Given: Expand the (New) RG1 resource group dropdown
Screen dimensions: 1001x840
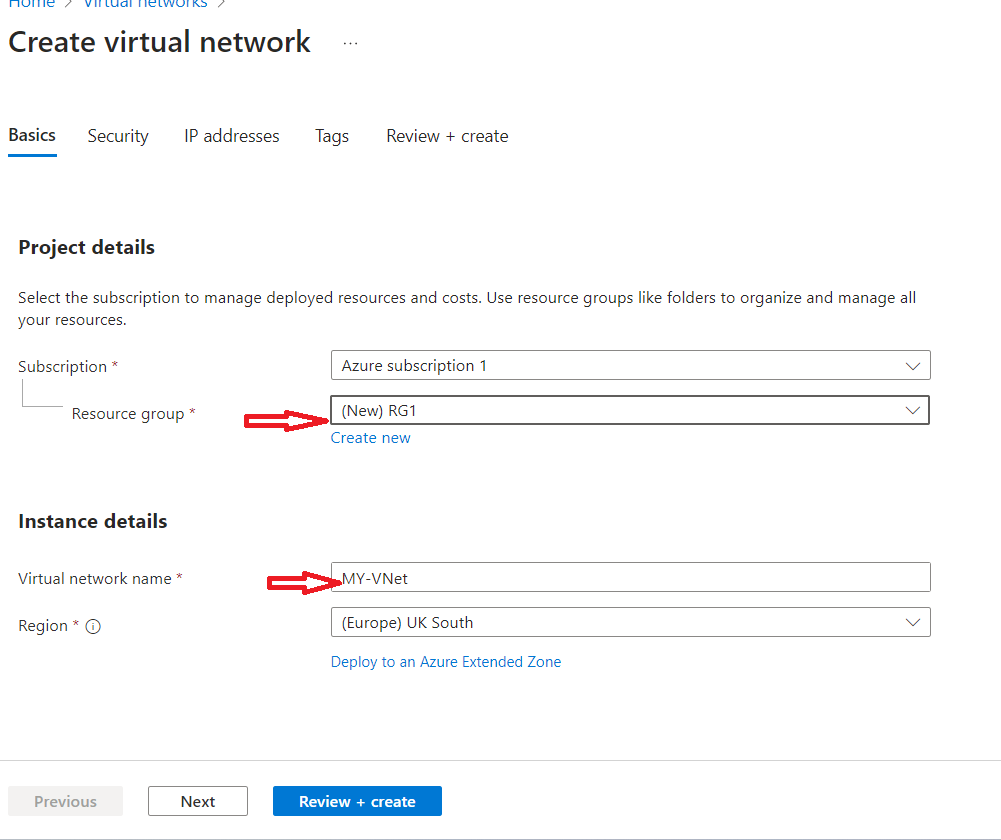Looking at the screenshot, I should [x=630, y=410].
